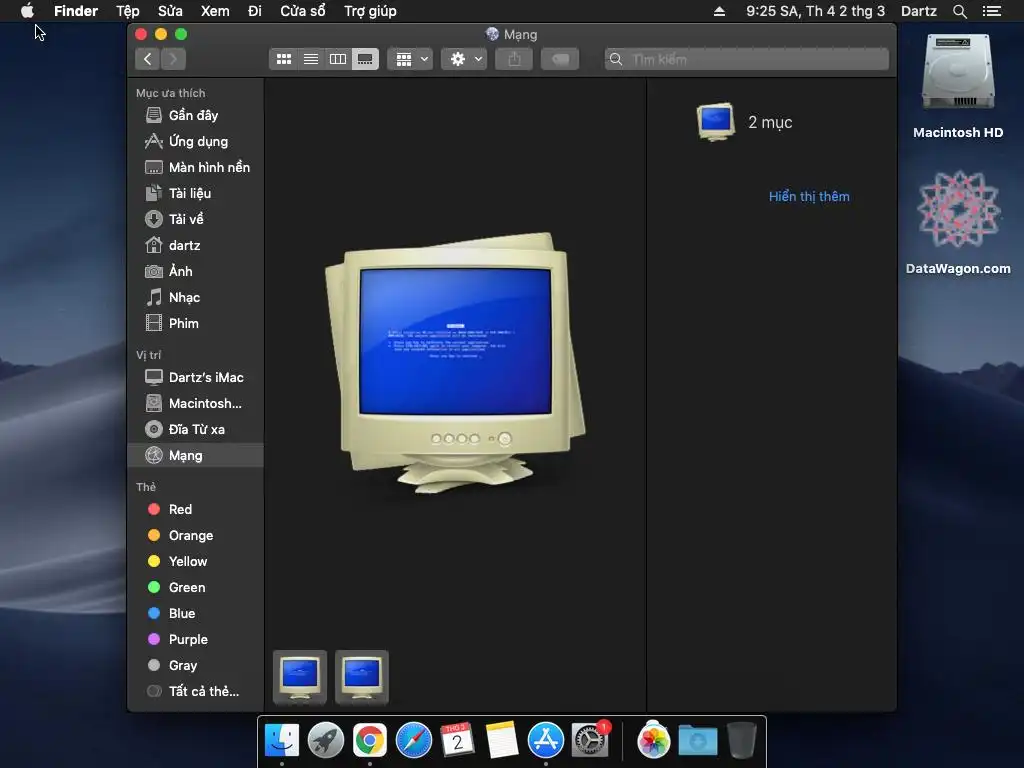
Task: Launch Google Chrome from the Dock
Action: click(370, 741)
